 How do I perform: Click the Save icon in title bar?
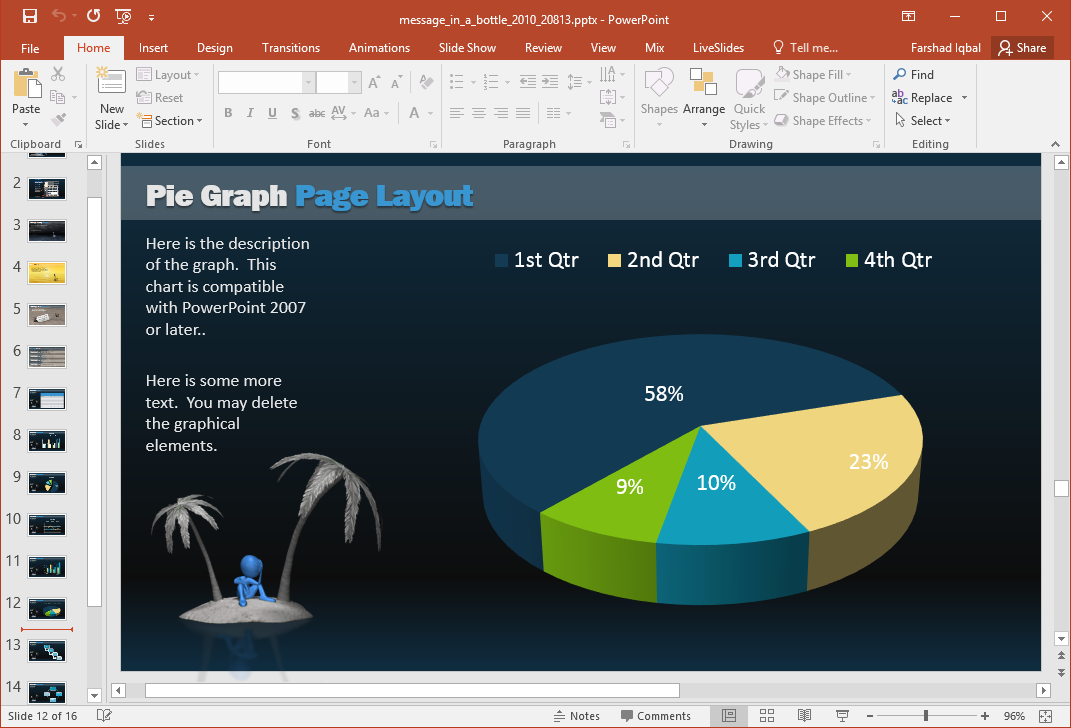pyautogui.click(x=29, y=17)
